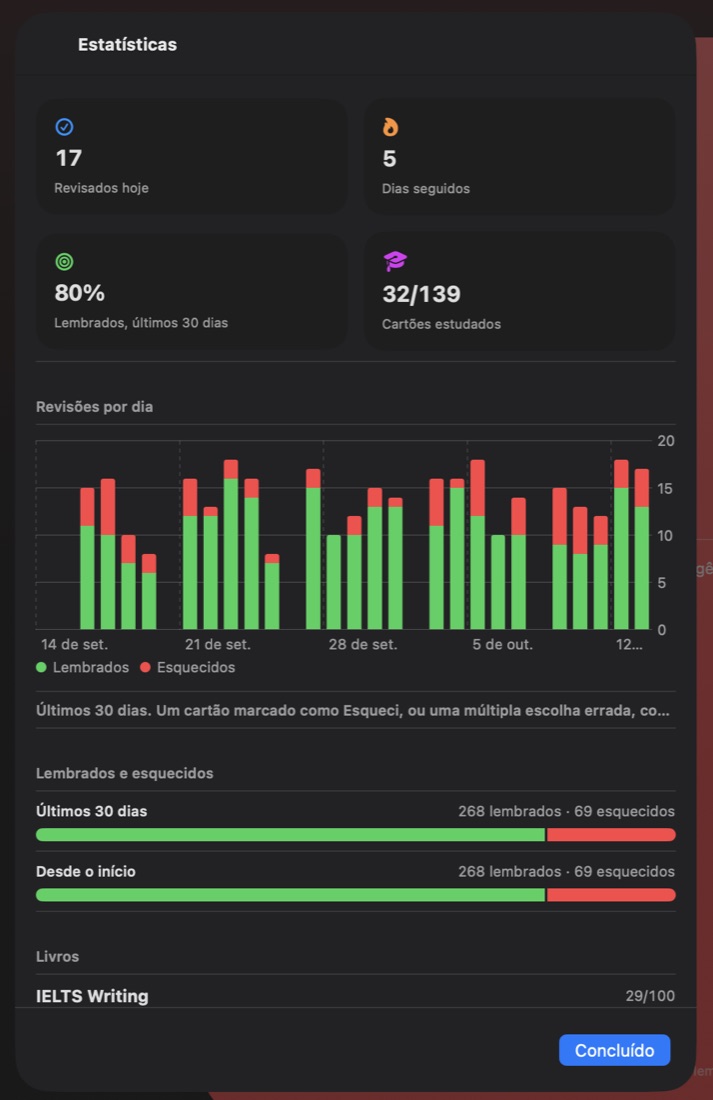Image resolution: width=713 pixels, height=1100 pixels.
Task: Click the purple graduation cap icon
Action: [x=395, y=261]
